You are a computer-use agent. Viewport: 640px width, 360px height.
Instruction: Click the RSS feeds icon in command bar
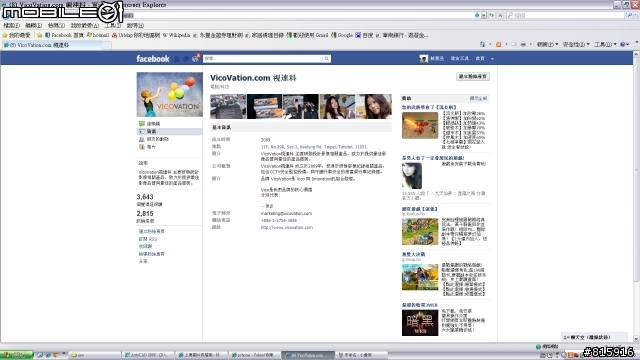click(x=498, y=44)
